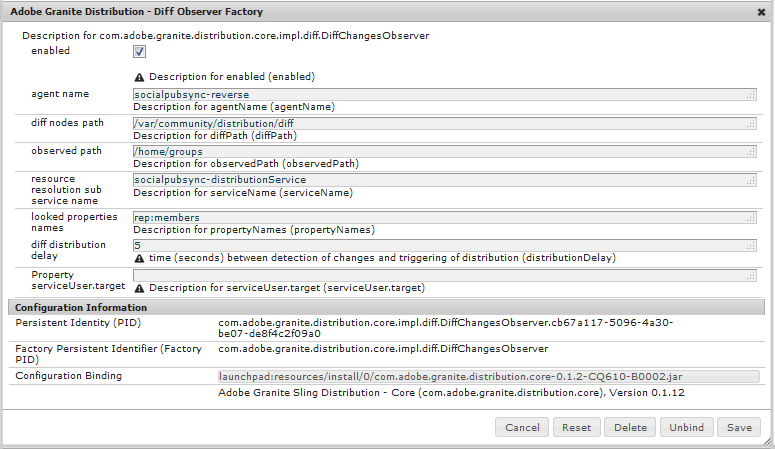
Task: Click the 'Description for diffPath' text
Action: coord(215,135)
